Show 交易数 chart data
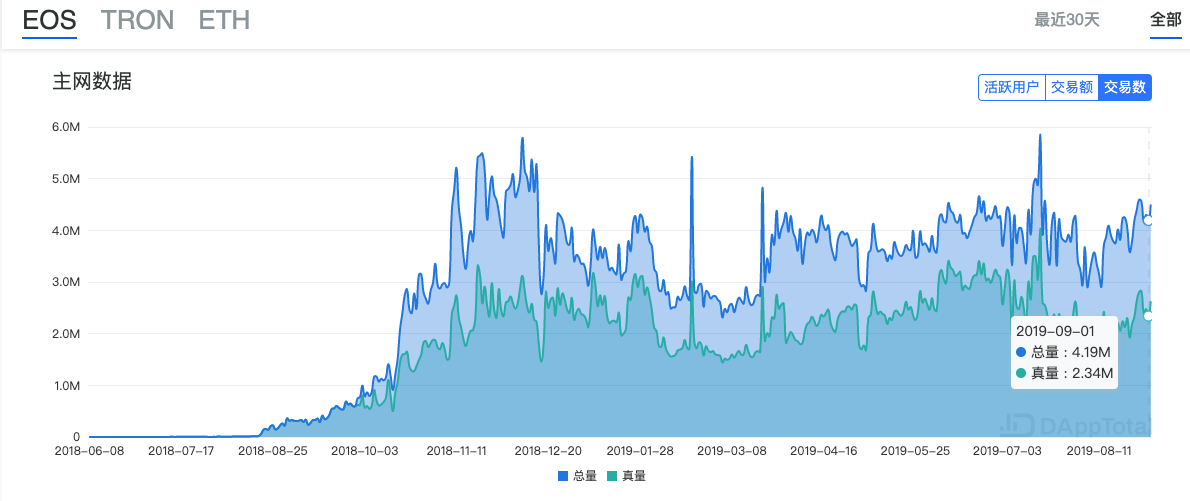The height and width of the screenshot is (501, 1190). pyautogui.click(x=1125, y=87)
